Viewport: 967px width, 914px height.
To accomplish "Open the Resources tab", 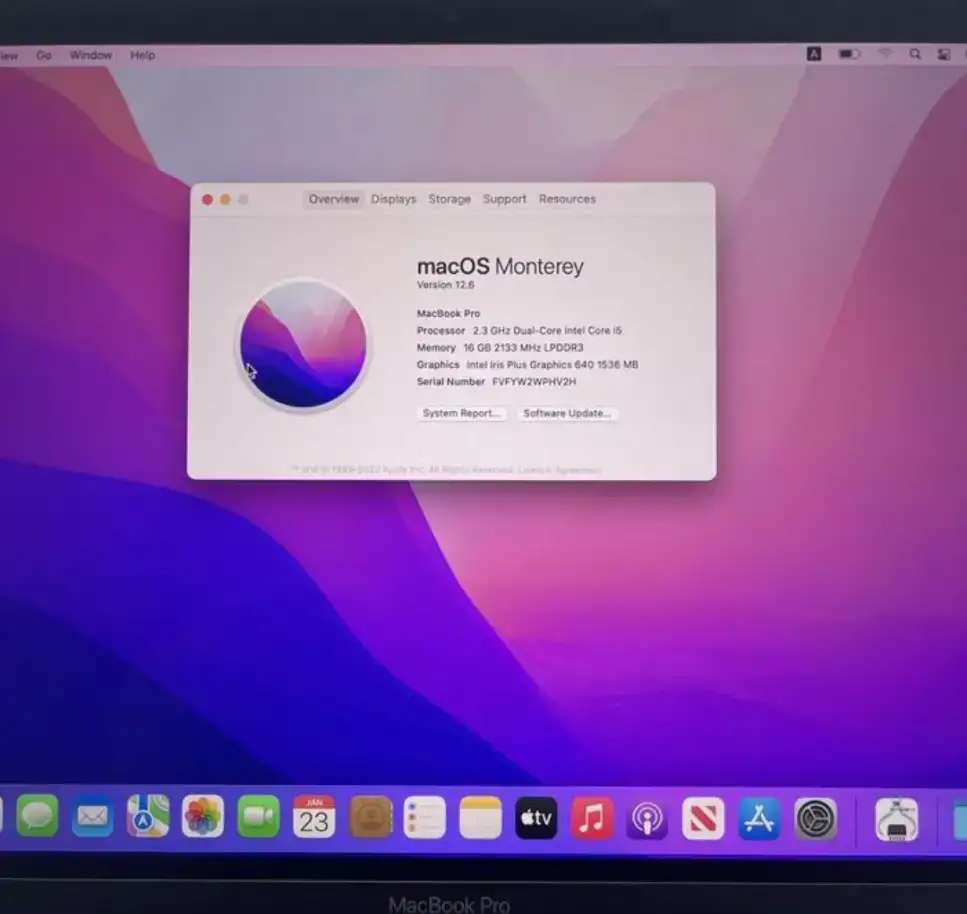I will 567,199.
